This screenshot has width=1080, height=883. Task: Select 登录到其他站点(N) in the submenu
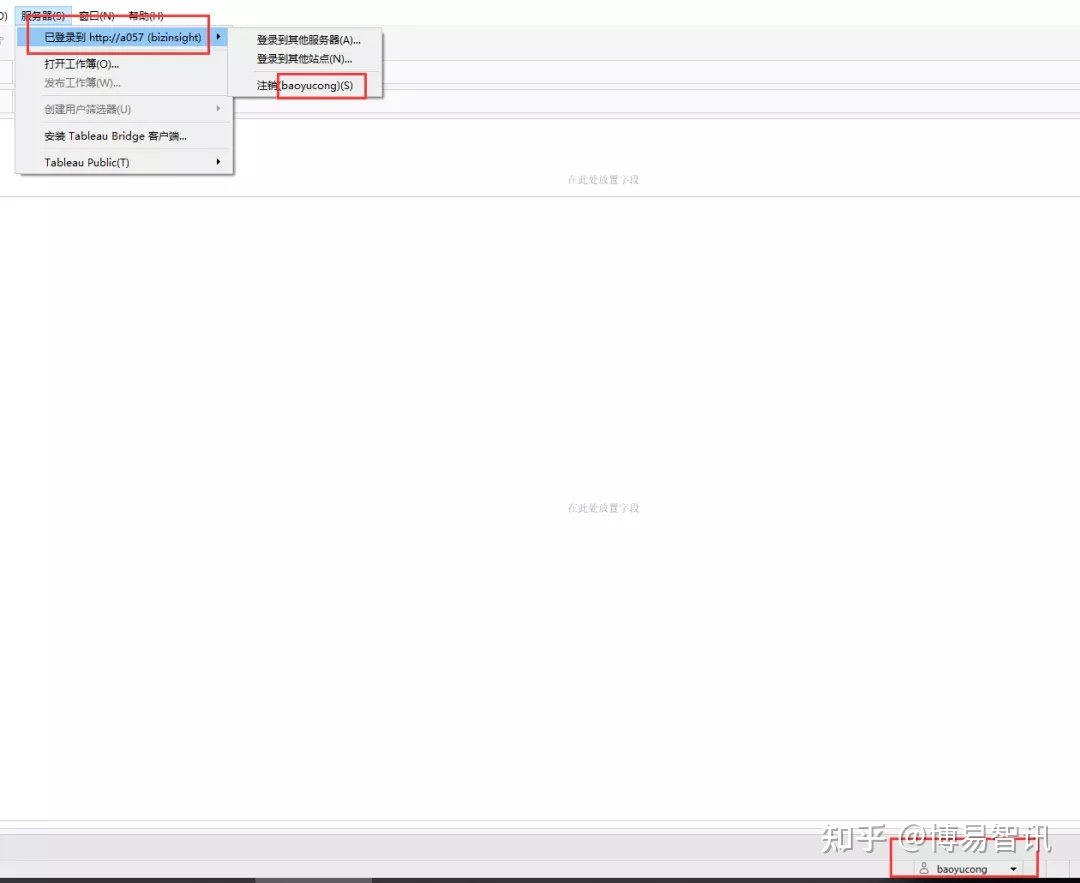pos(303,60)
